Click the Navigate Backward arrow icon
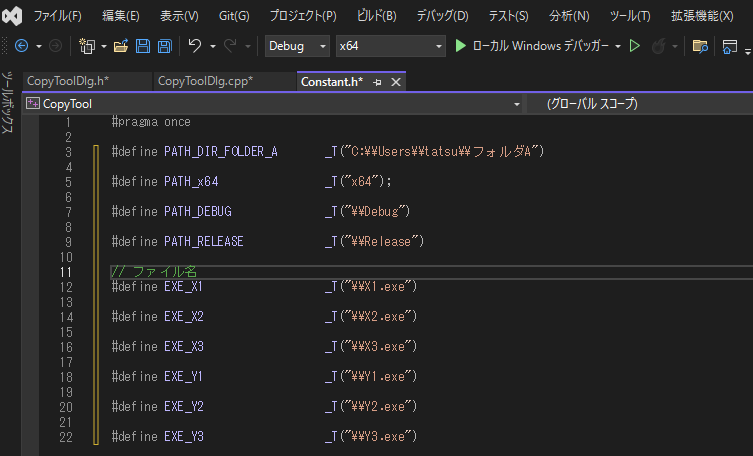Screen dimensions: 753x456 click(21, 46)
